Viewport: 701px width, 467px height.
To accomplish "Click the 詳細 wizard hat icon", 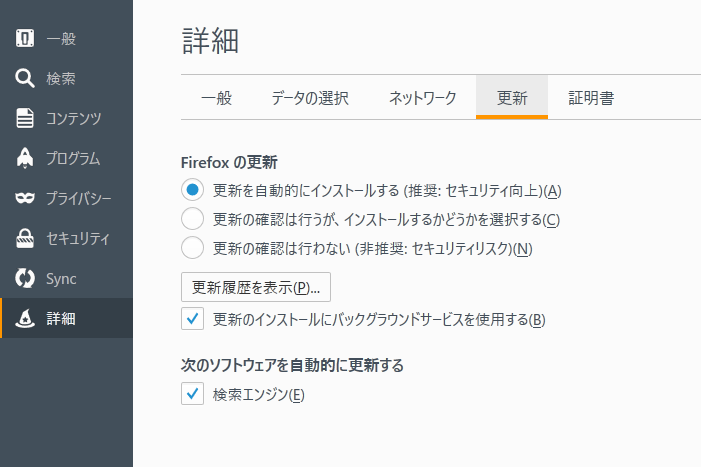I will (26, 319).
